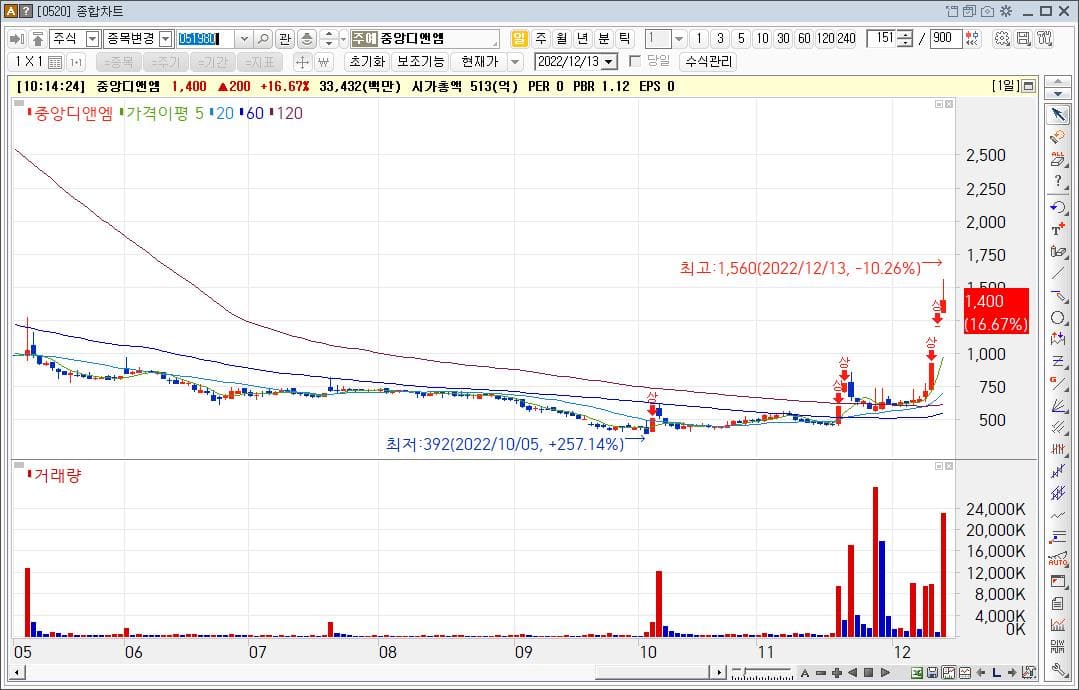Click the 240 period shortcut button

click(846, 39)
